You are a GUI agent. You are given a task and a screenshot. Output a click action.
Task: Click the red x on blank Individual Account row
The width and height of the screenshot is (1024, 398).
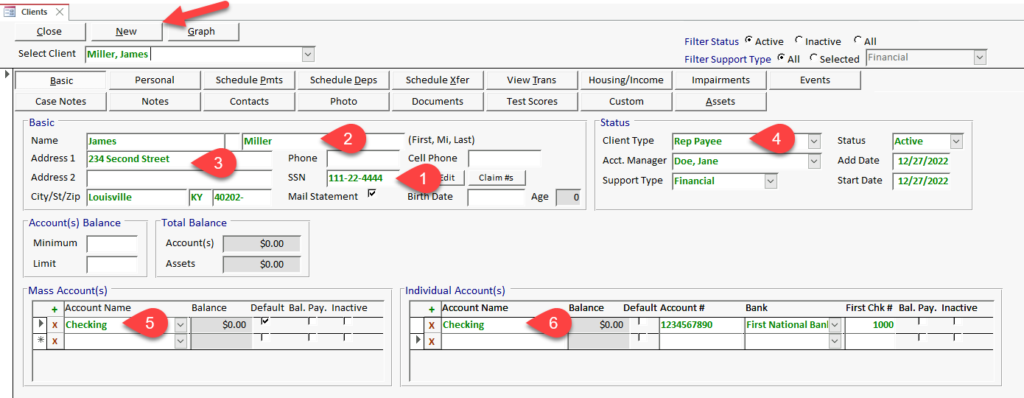431,341
